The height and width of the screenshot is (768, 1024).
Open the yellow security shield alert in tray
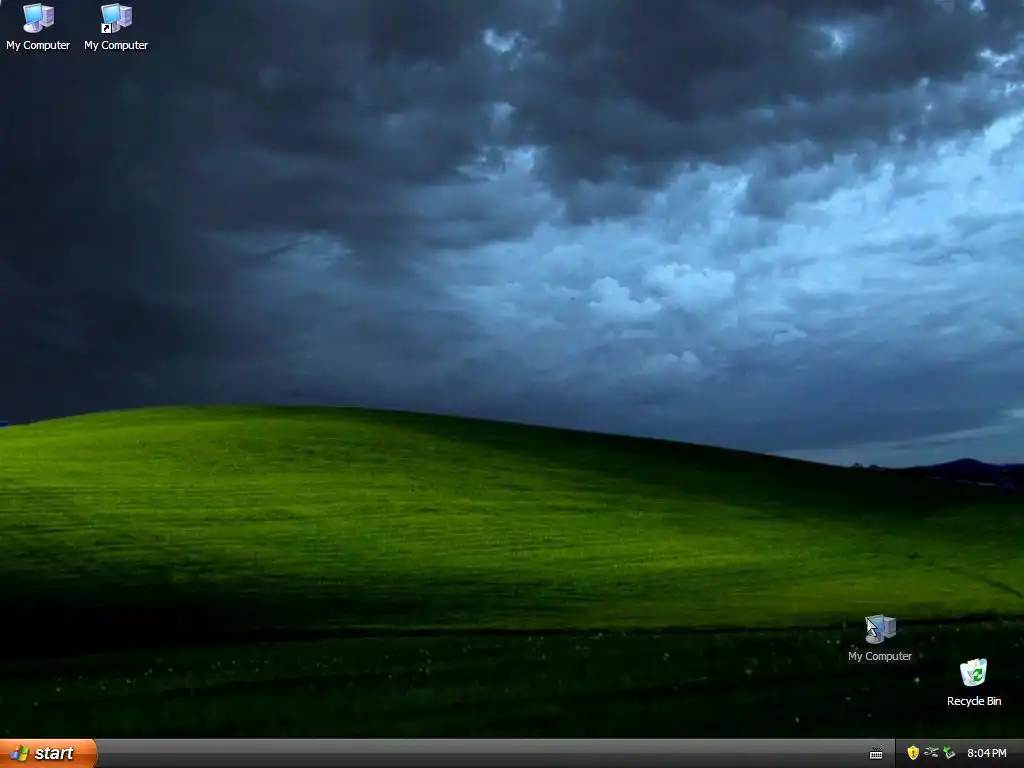913,753
